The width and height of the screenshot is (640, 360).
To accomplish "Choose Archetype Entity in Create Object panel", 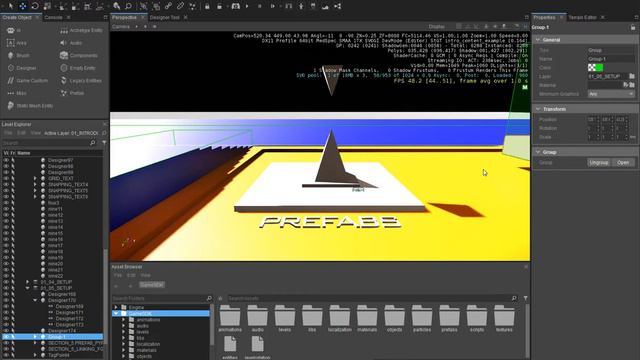I will pos(81,31).
